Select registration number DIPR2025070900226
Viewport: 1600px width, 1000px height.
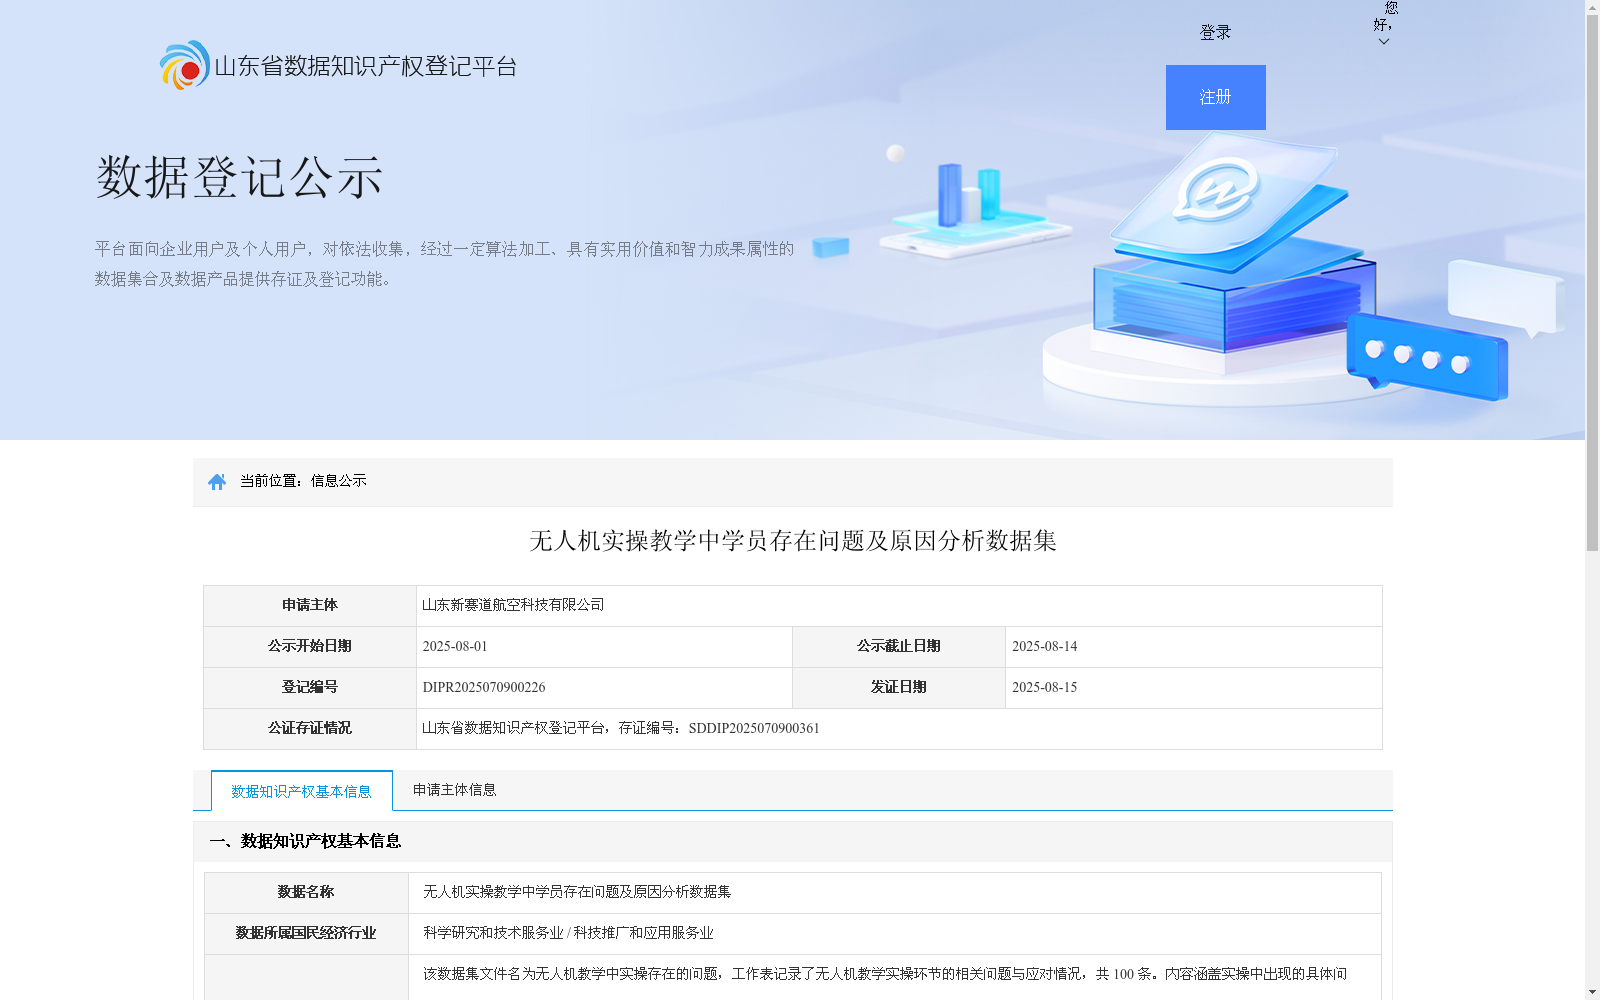(484, 688)
